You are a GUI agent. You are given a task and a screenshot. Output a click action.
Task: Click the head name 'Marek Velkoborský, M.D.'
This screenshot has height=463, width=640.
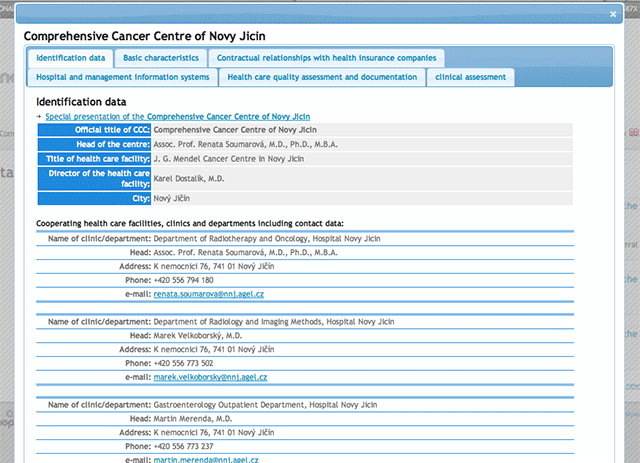point(198,336)
